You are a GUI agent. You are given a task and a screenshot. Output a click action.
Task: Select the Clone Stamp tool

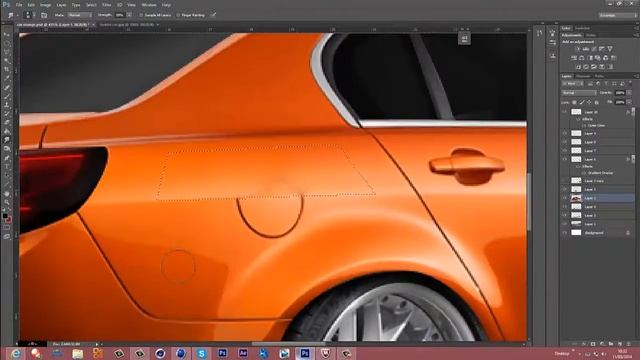pos(7,105)
